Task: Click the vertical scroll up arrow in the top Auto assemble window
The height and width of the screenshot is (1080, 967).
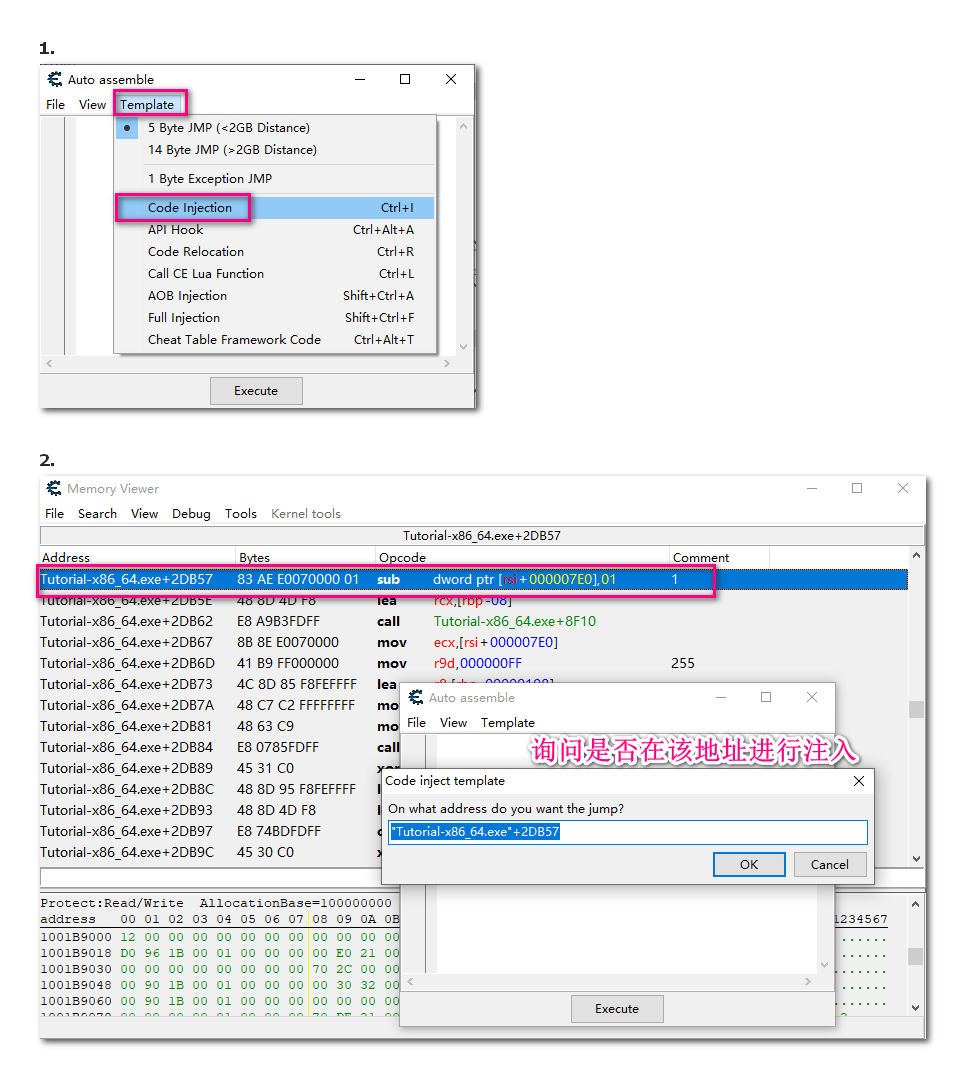Action: tap(464, 126)
